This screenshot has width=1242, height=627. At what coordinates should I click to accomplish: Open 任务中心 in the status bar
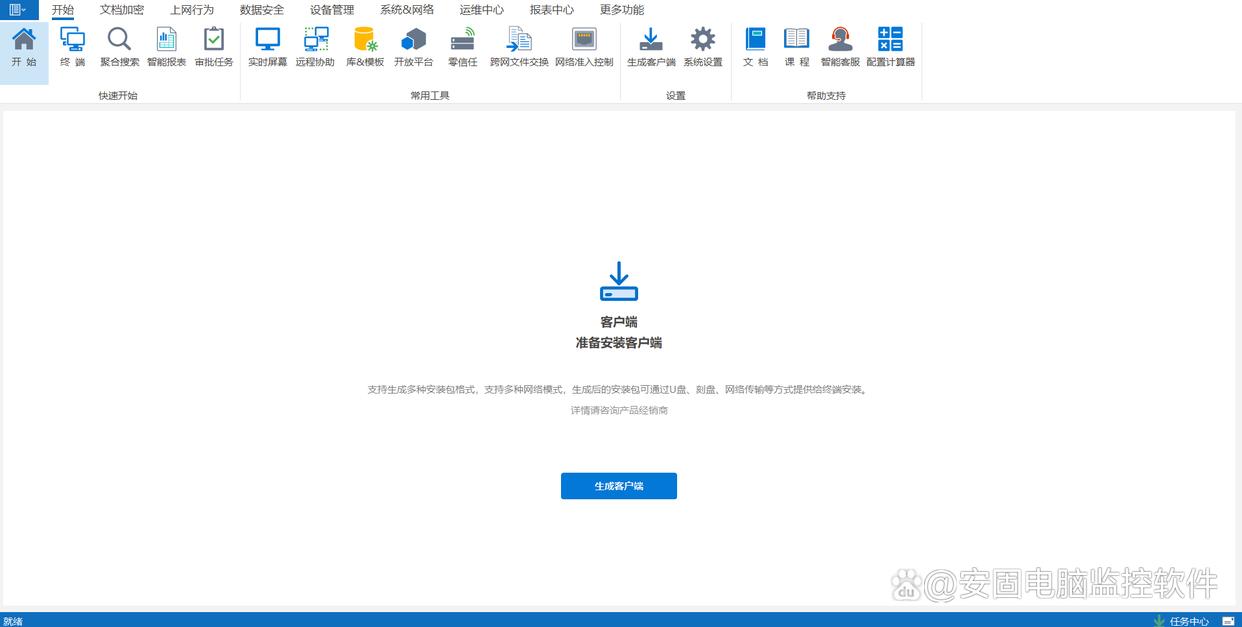pos(1182,621)
